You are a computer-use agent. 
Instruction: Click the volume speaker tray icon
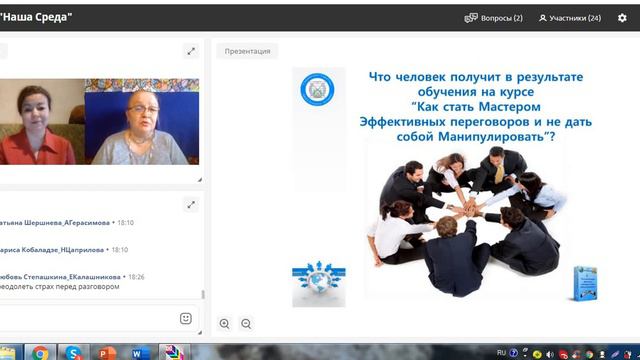coord(550,354)
